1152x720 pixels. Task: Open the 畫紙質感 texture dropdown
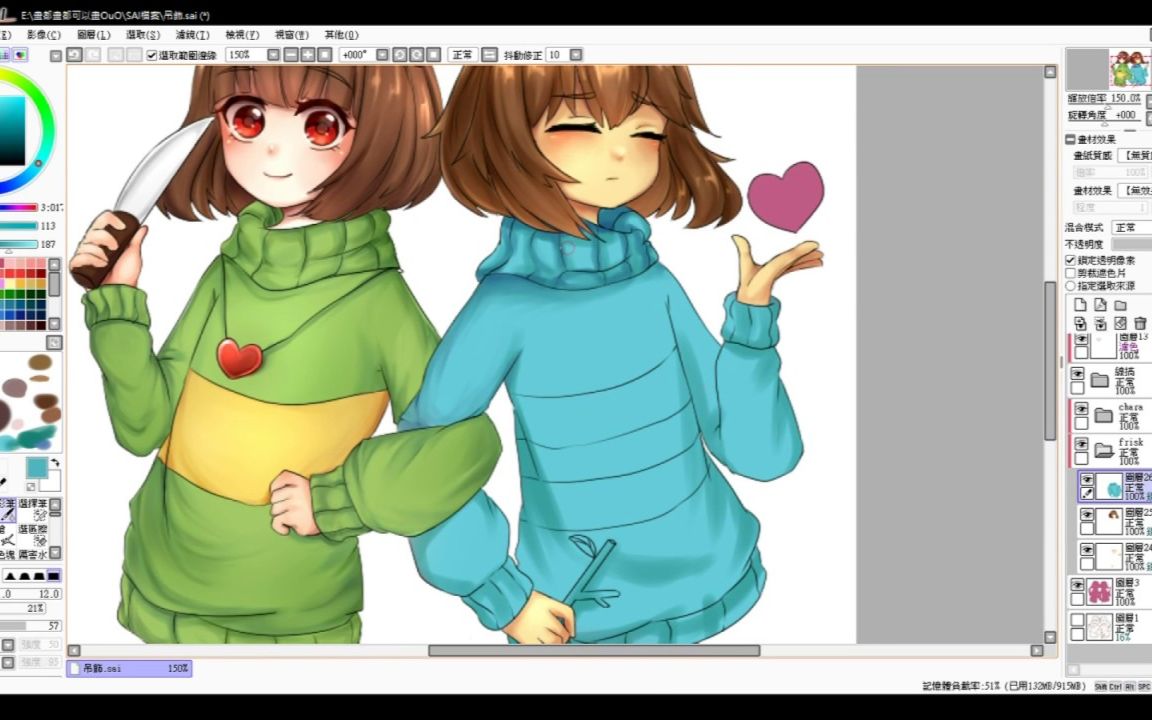(x=1134, y=156)
